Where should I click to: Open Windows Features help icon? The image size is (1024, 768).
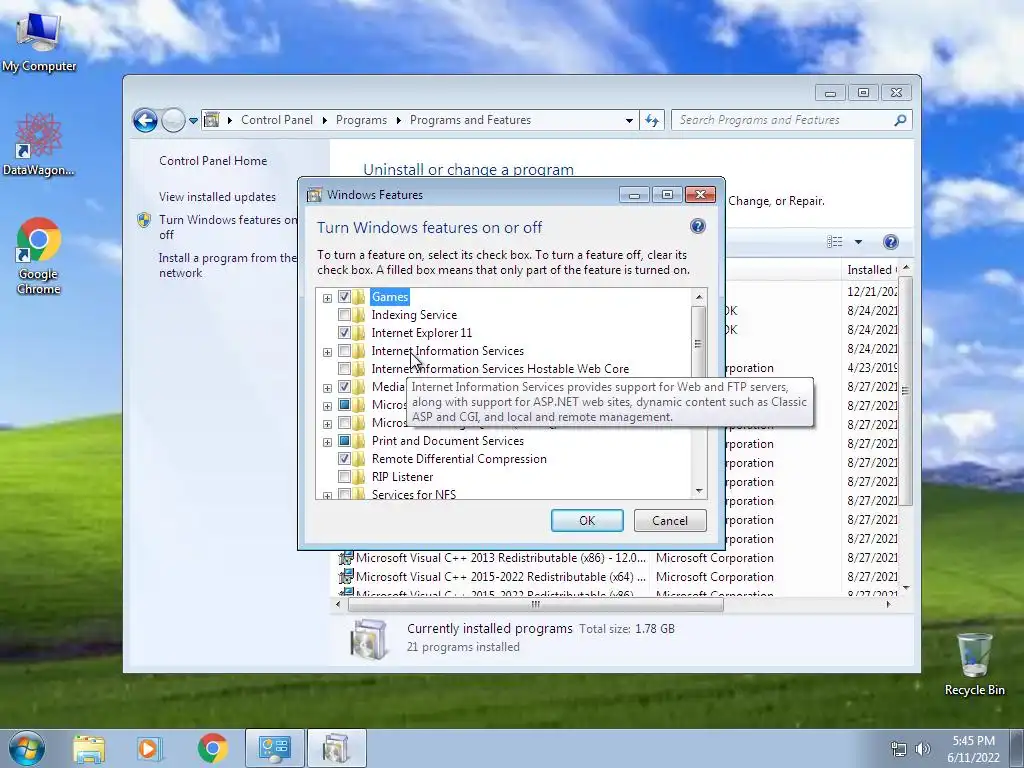tap(697, 227)
